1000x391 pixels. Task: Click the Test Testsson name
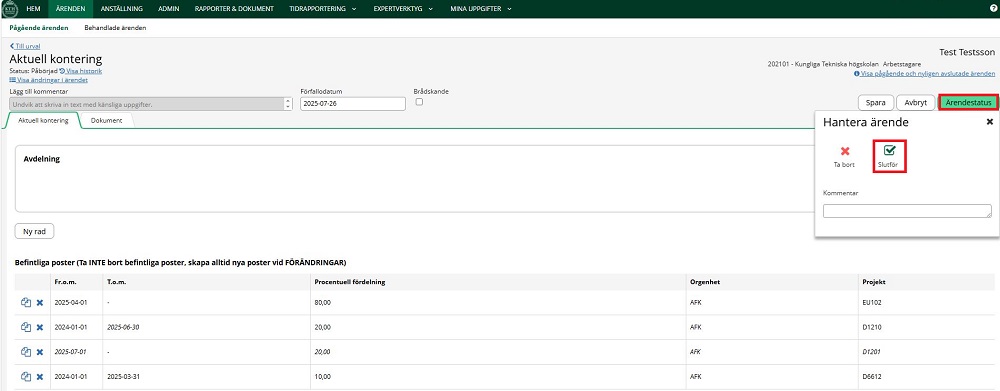(x=967, y=52)
